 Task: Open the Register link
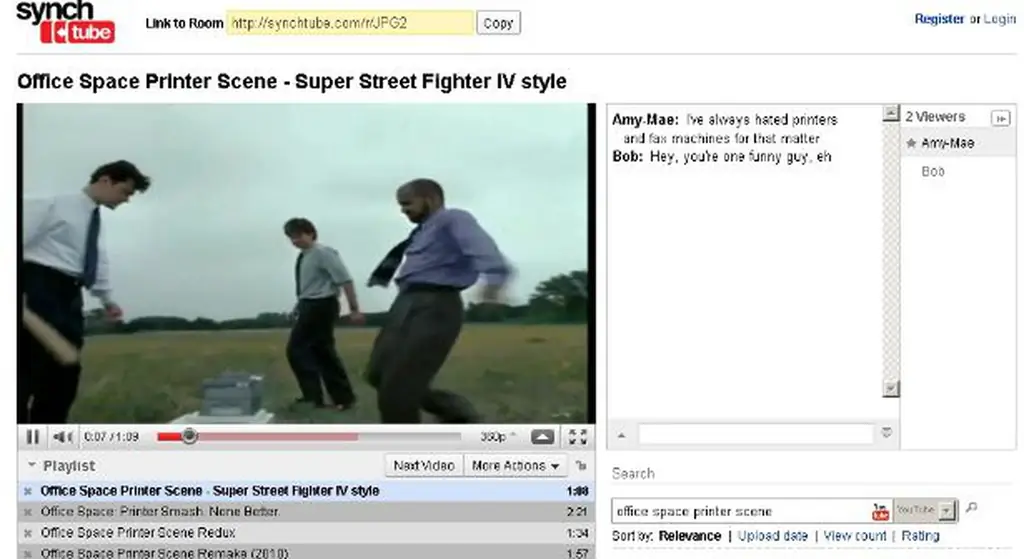[x=939, y=19]
